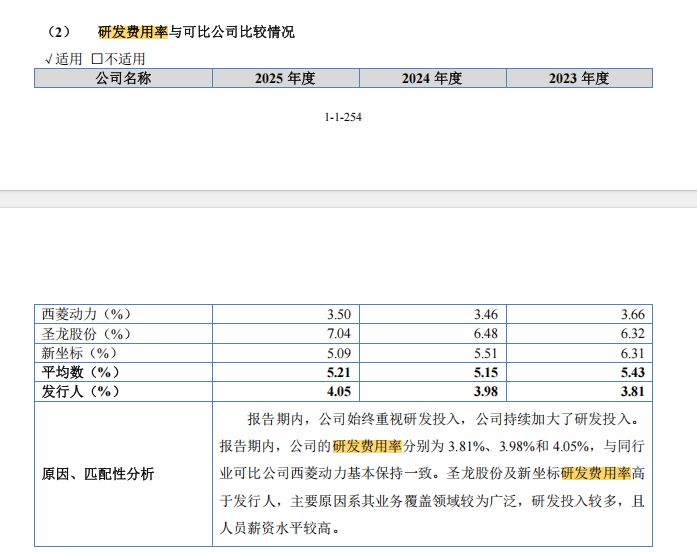Click value 6.48 in 圣龙股份 row
Screen dimensions: 697x553
pos(486,333)
